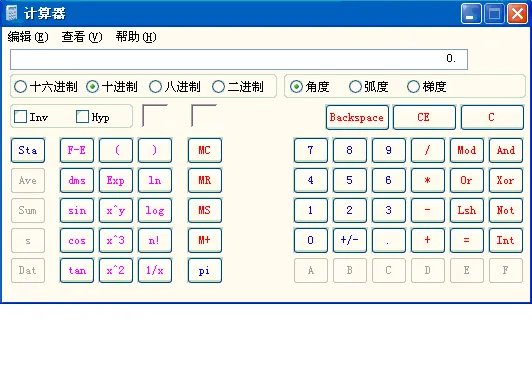Click the digit 2 key
This screenshot has width=532, height=384.
pyautogui.click(x=350, y=210)
